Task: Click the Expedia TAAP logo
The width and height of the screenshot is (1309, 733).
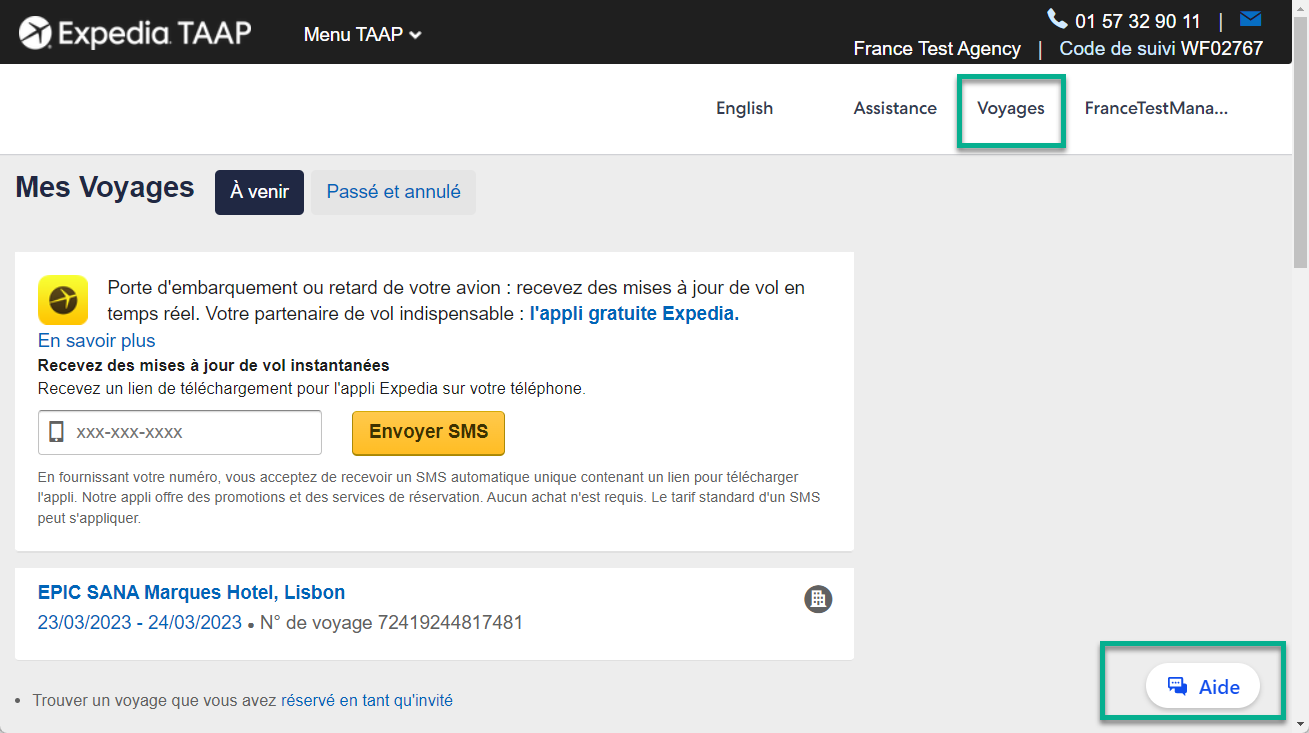Action: tap(134, 34)
